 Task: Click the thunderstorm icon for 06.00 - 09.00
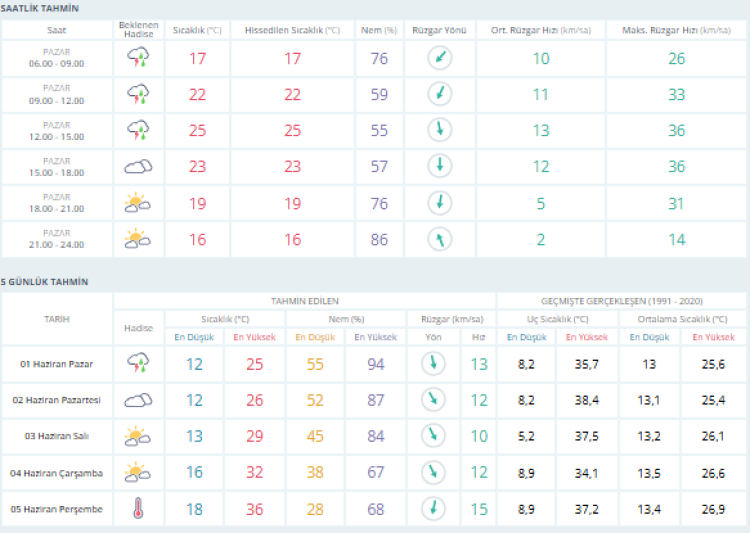[x=138, y=59]
